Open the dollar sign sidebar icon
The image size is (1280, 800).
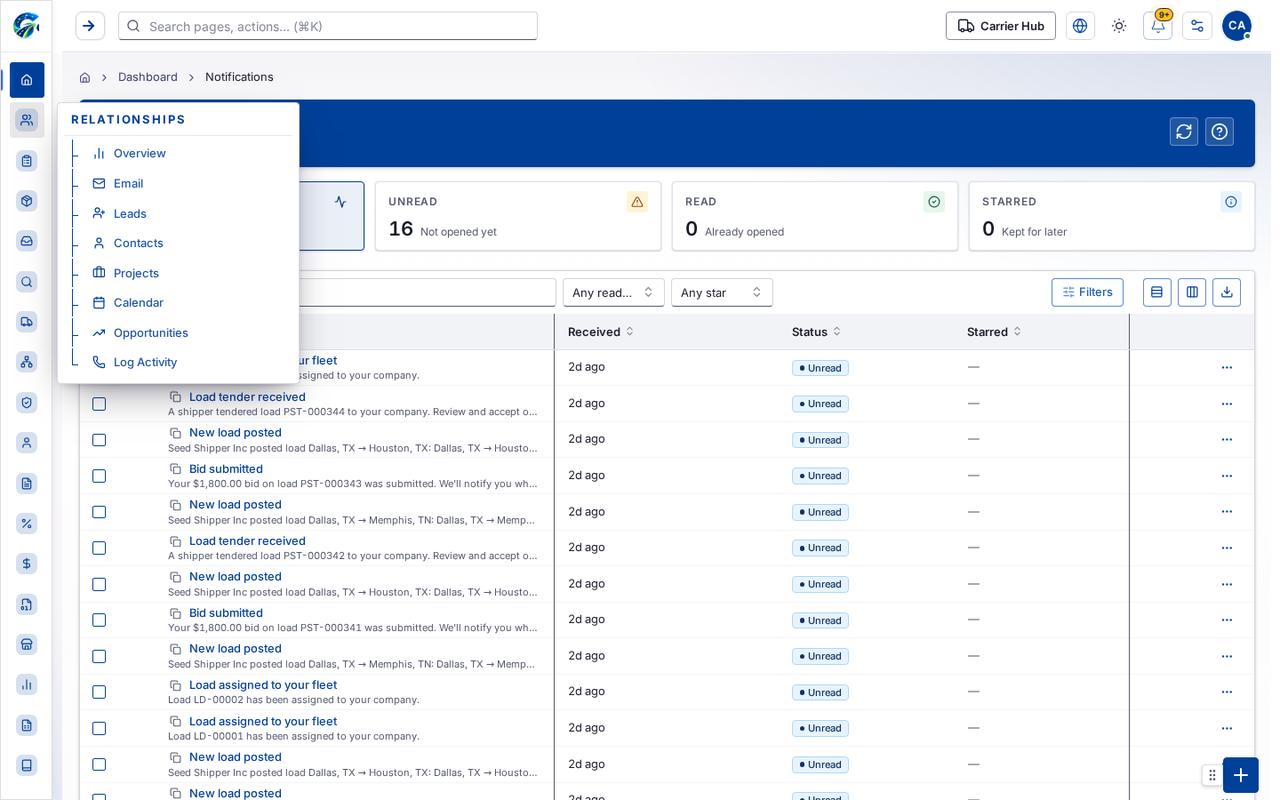[27, 564]
